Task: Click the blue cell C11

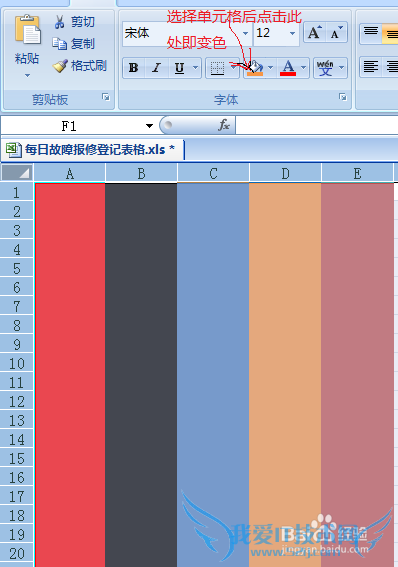Action: [213, 382]
